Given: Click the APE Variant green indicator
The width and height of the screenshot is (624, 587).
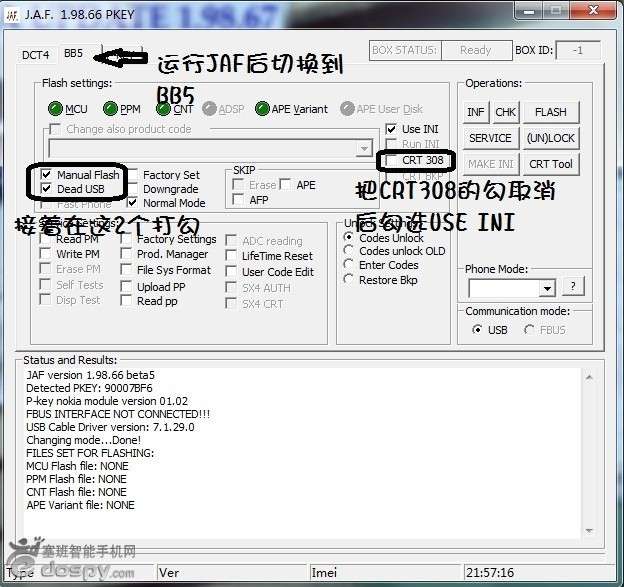Looking at the screenshot, I should point(262,109).
